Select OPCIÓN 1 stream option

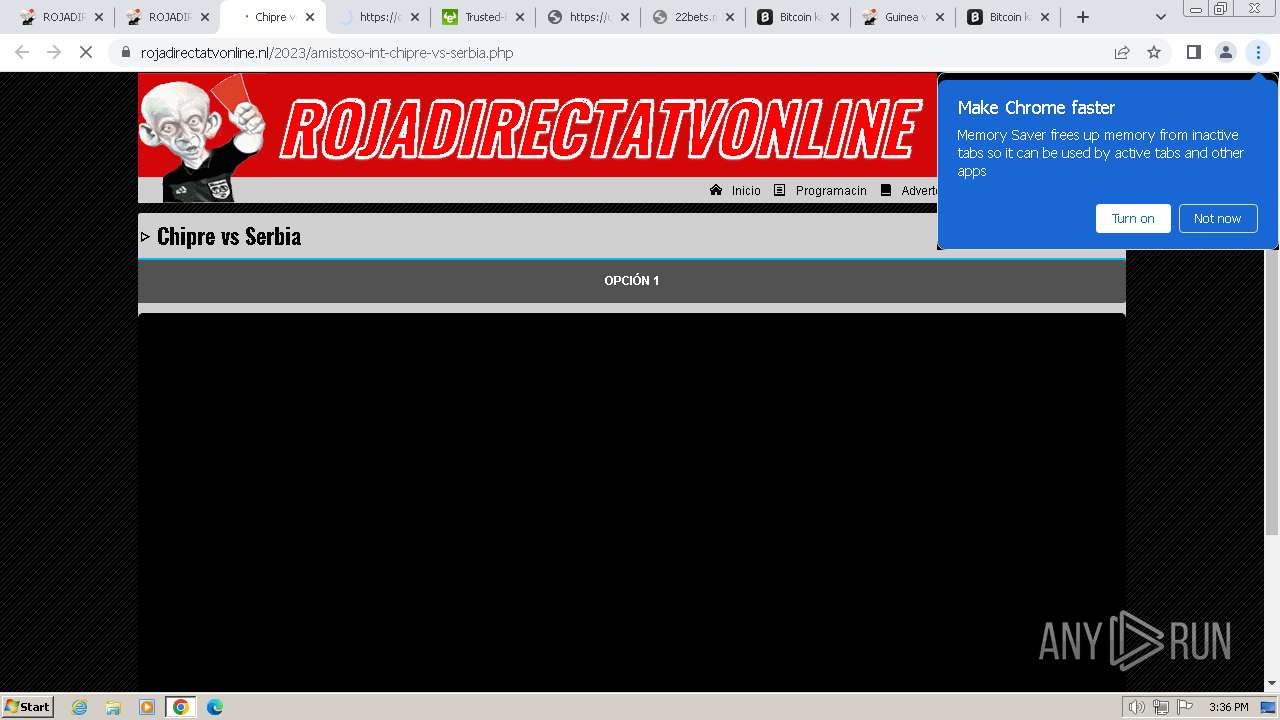(632, 281)
